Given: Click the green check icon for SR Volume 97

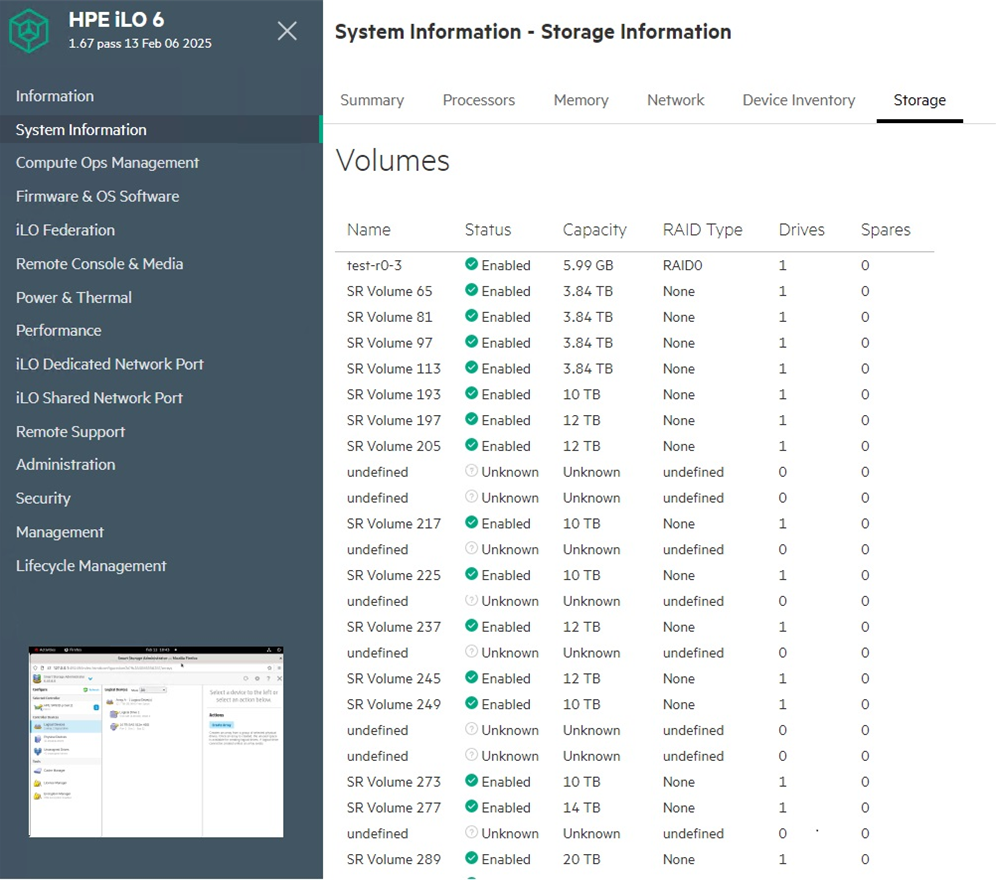Looking at the screenshot, I should [471, 342].
